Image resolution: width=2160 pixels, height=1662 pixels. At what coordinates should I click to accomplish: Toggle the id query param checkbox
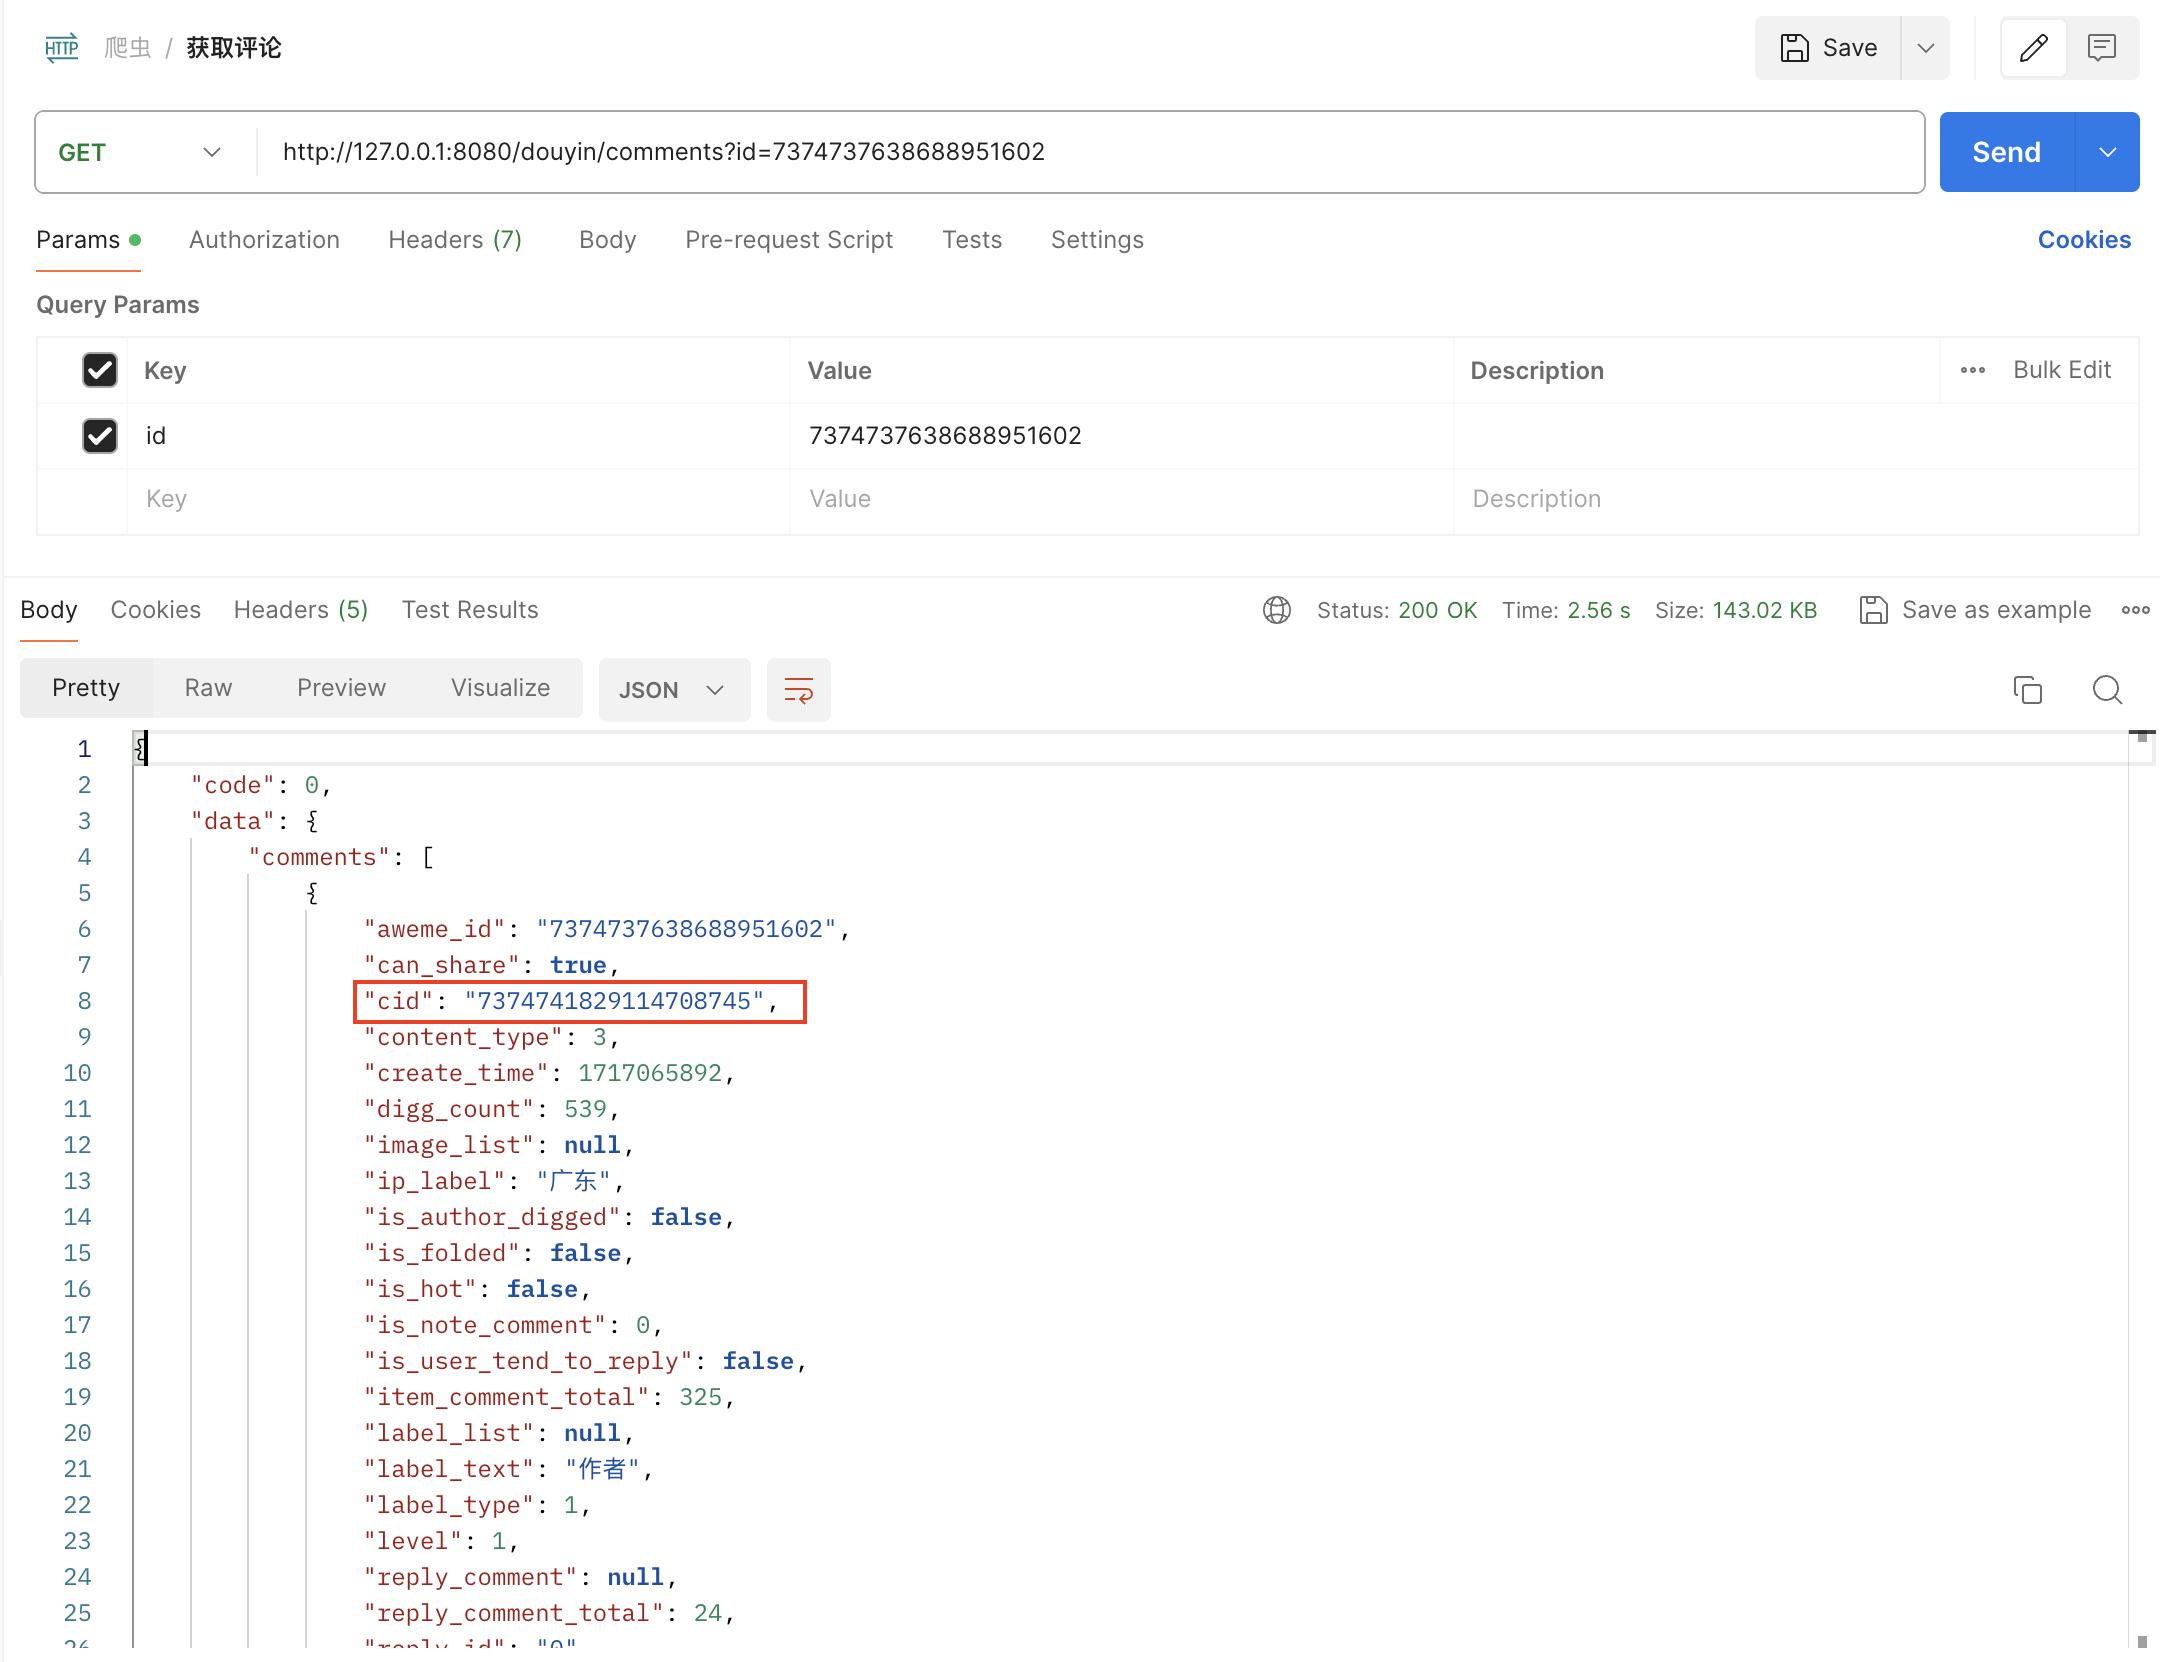(98, 435)
